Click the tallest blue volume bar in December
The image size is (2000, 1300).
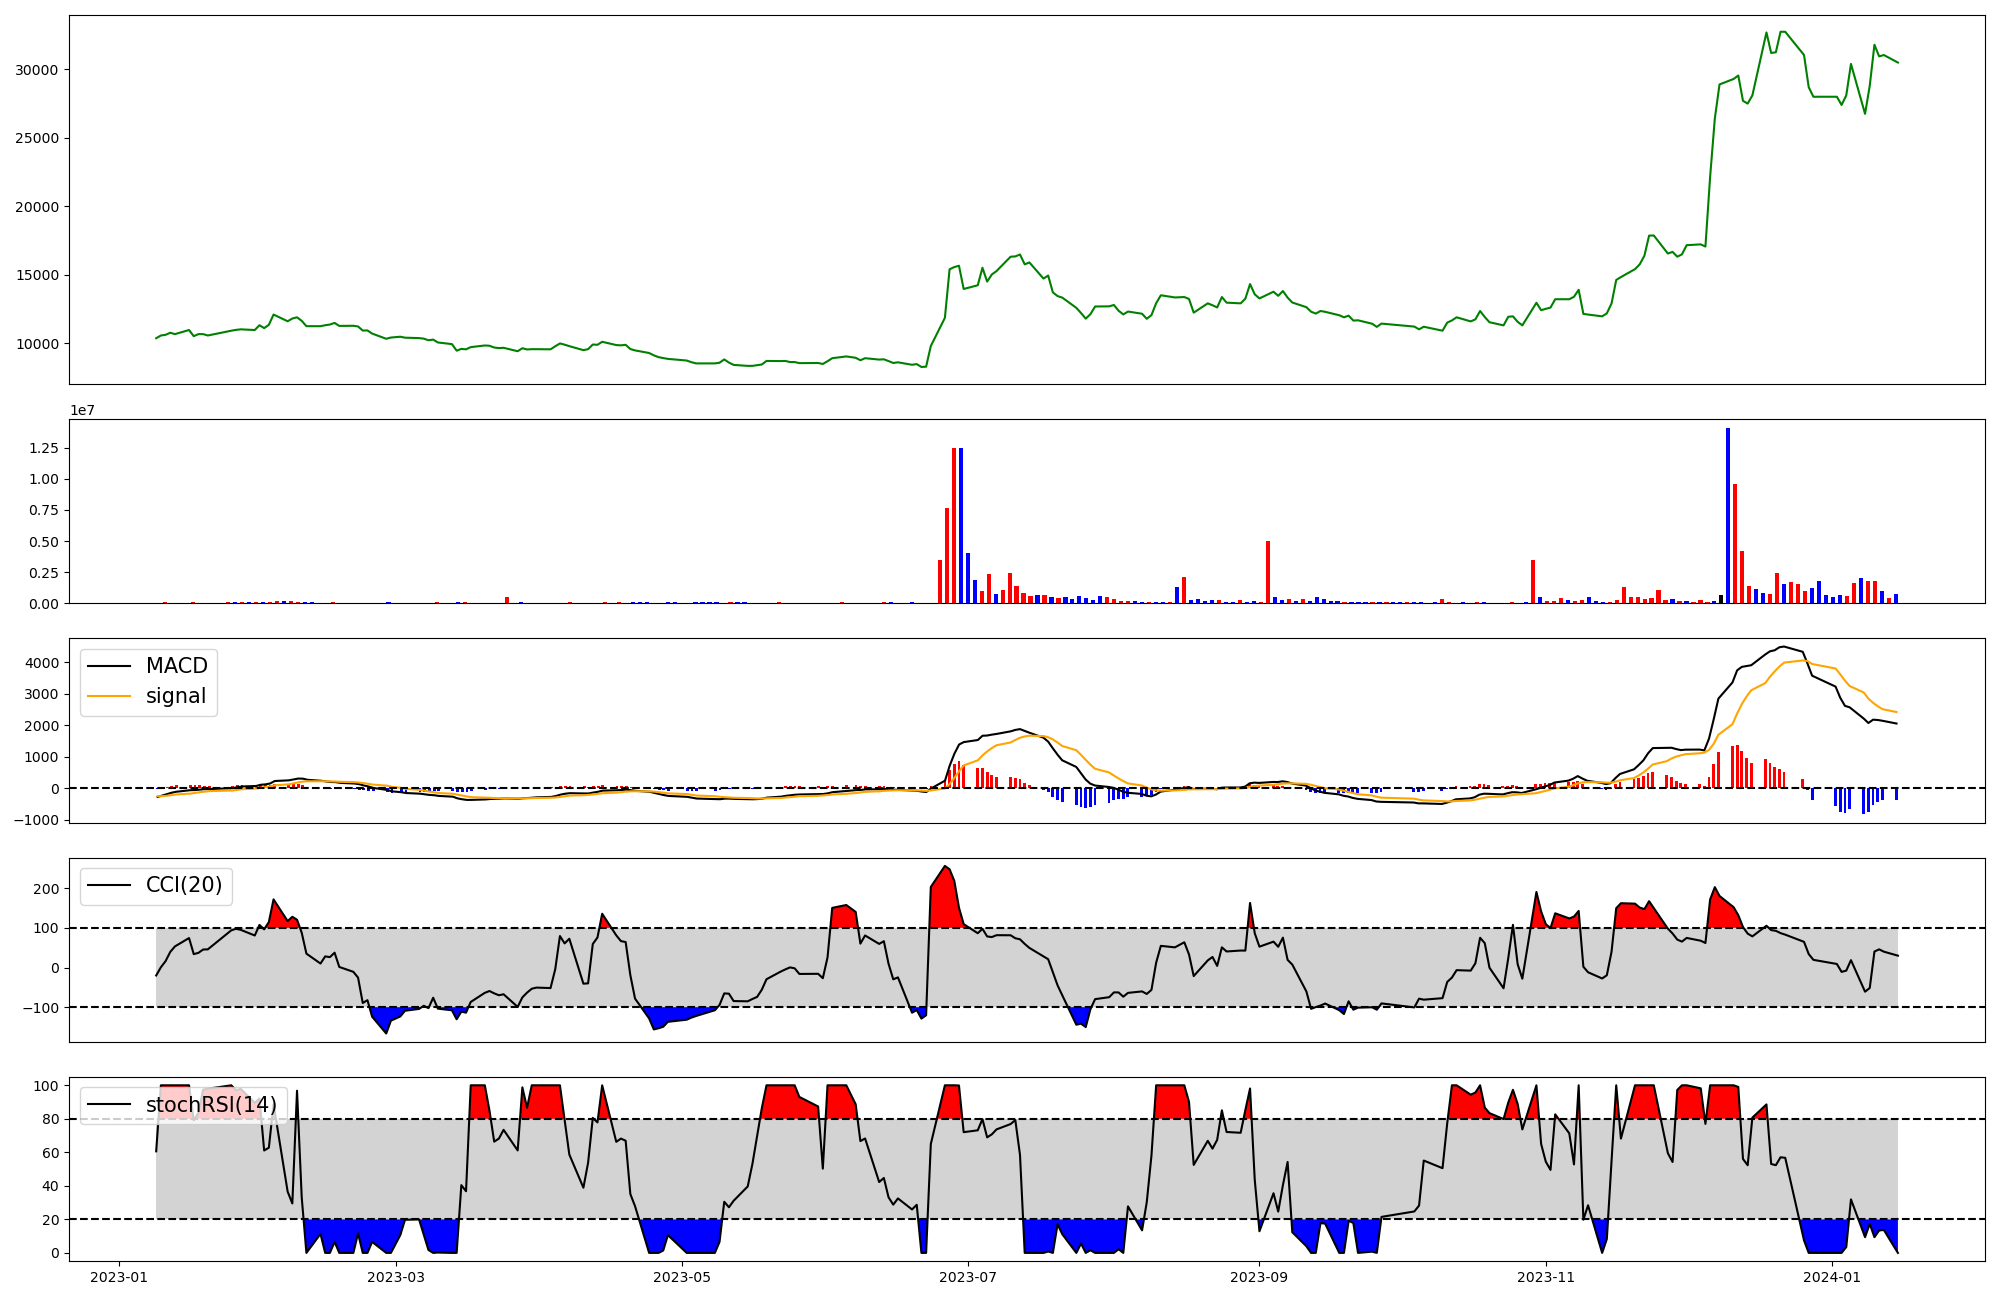[1727, 515]
